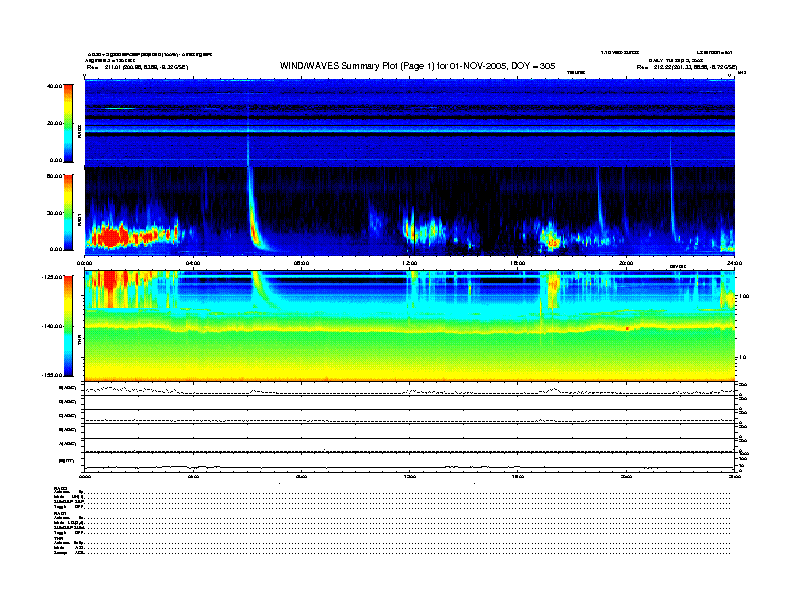Click the 16:00 tick label under RAD1 spectrogram

click(518, 263)
